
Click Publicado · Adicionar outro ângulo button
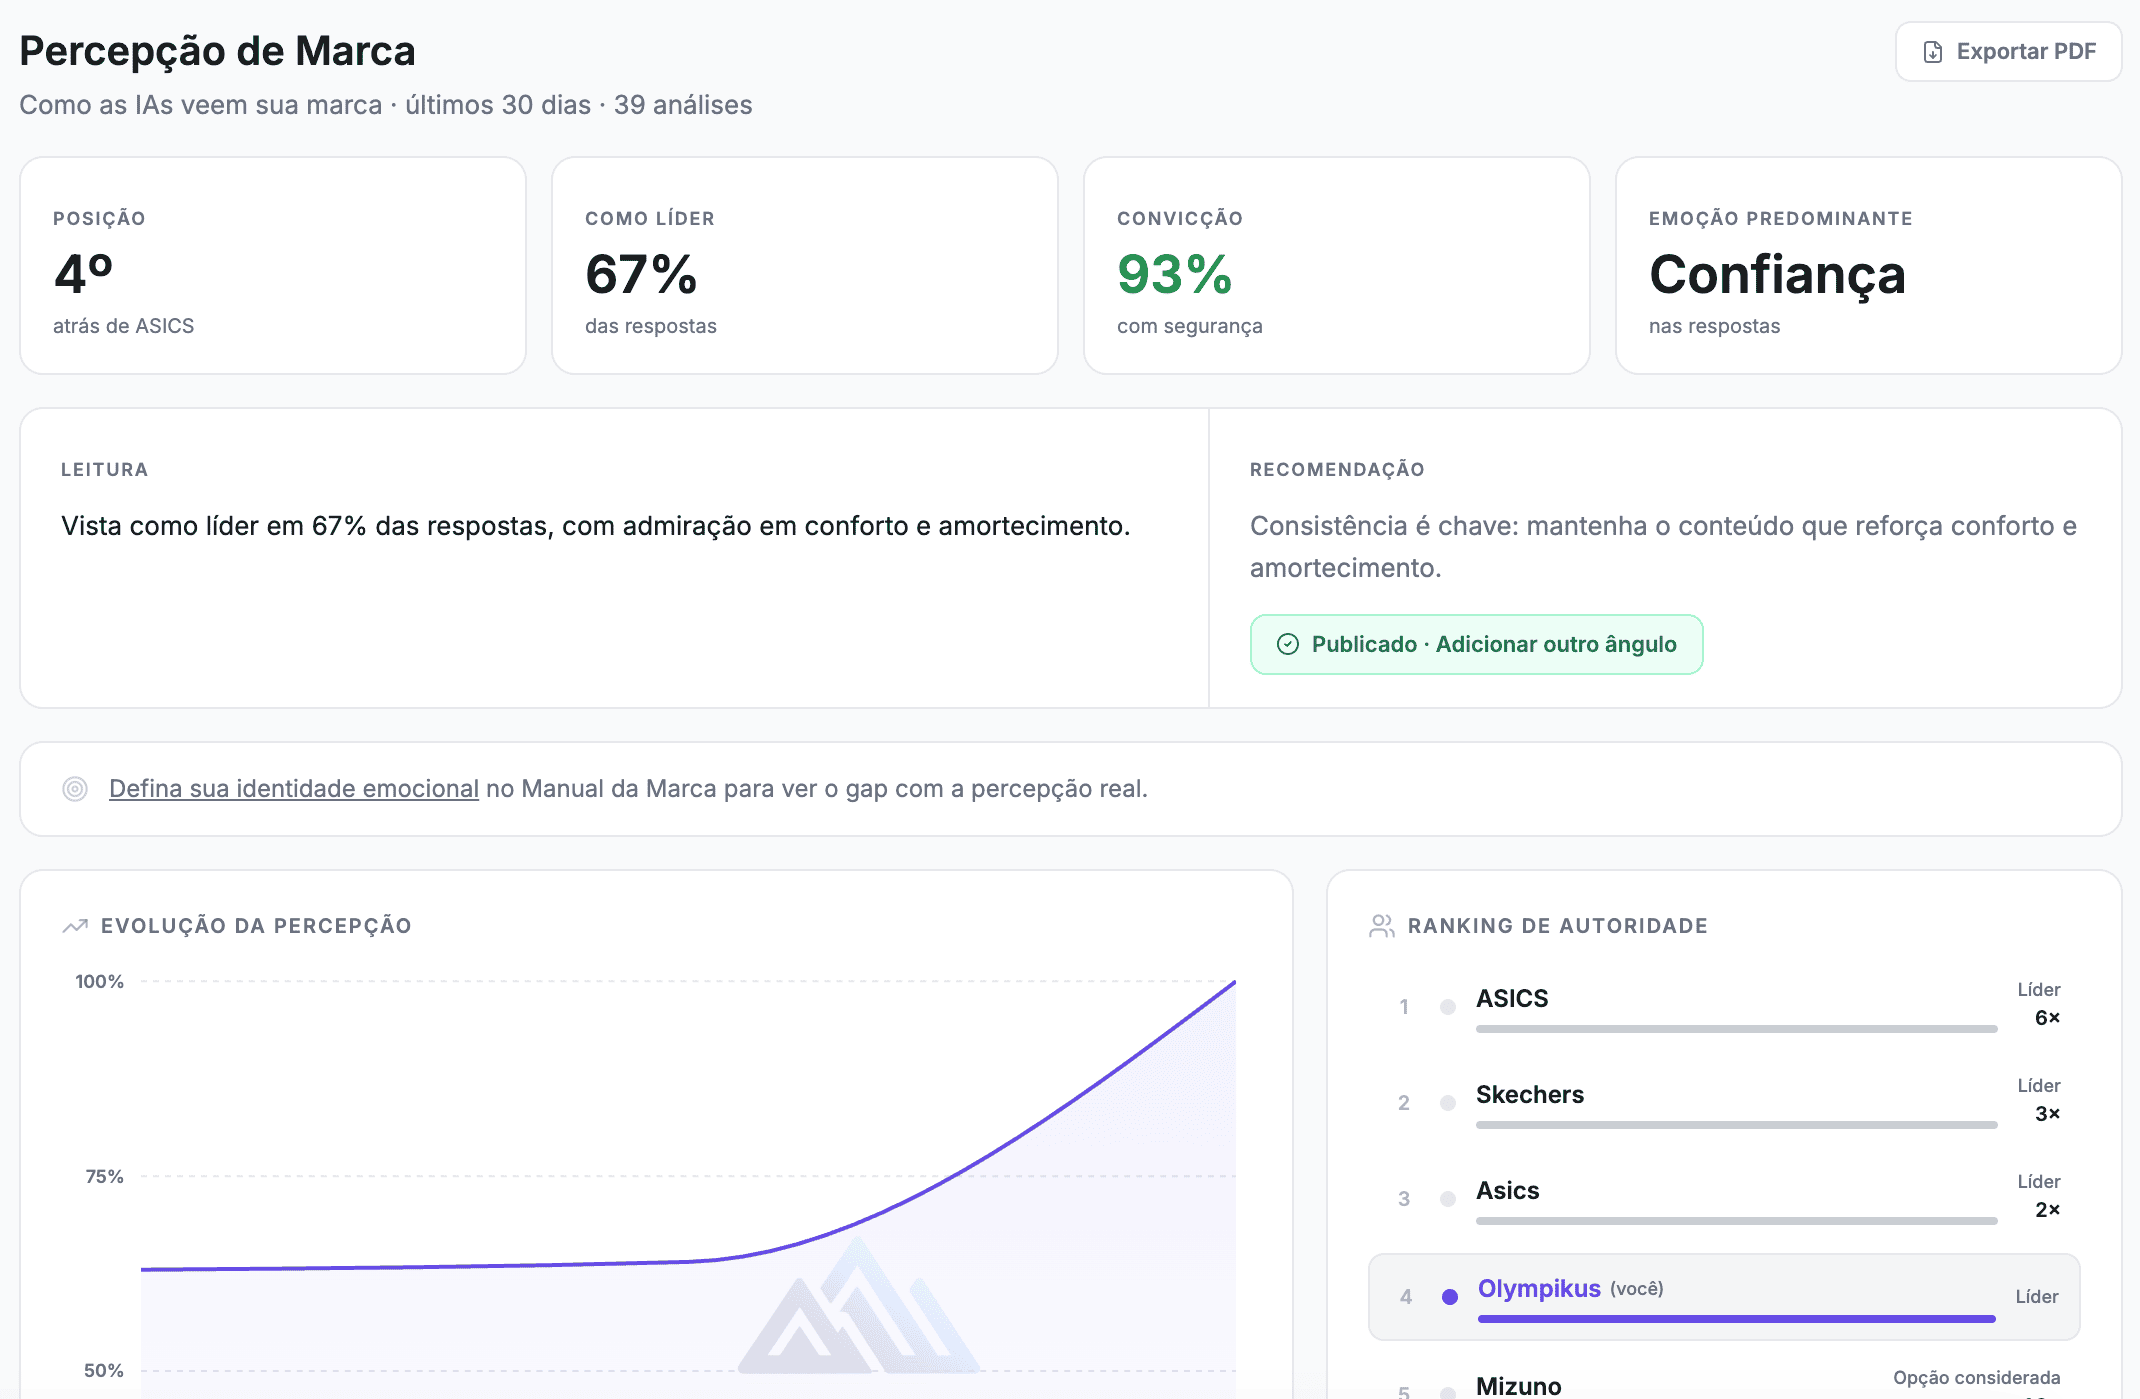coord(1476,644)
